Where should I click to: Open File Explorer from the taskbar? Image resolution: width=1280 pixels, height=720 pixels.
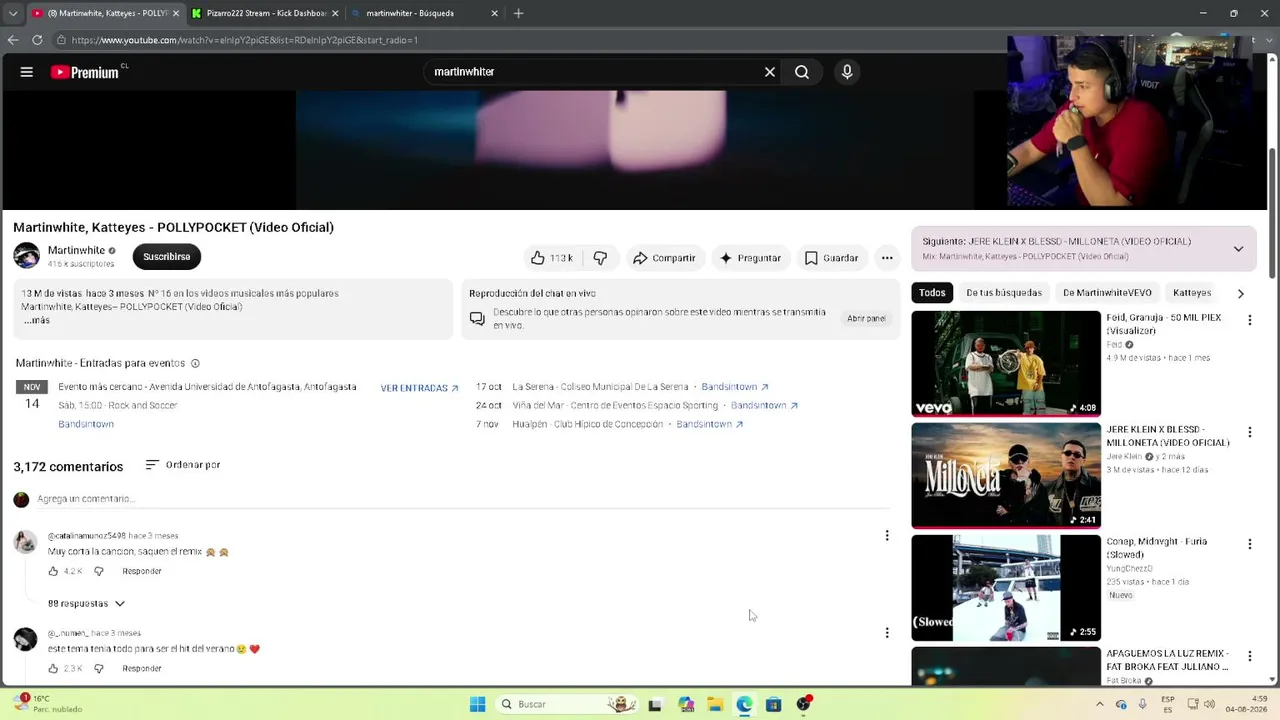tap(715, 704)
